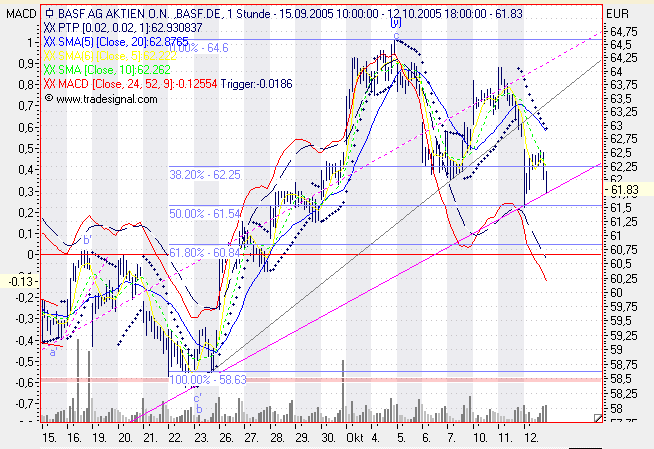Select the SMA(6) [Close, 5] legend entry
654x449 pixels.
click(117, 56)
